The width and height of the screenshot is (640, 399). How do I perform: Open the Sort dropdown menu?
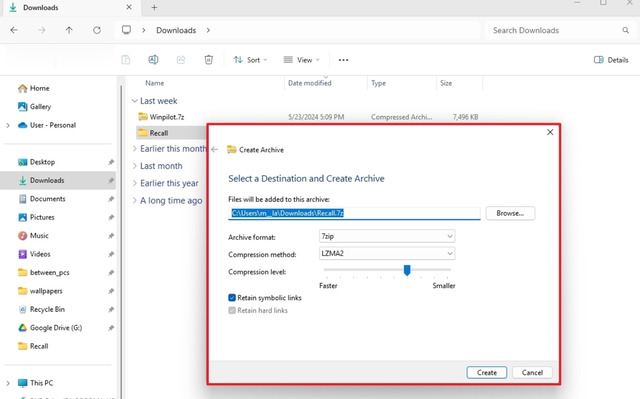(x=250, y=60)
